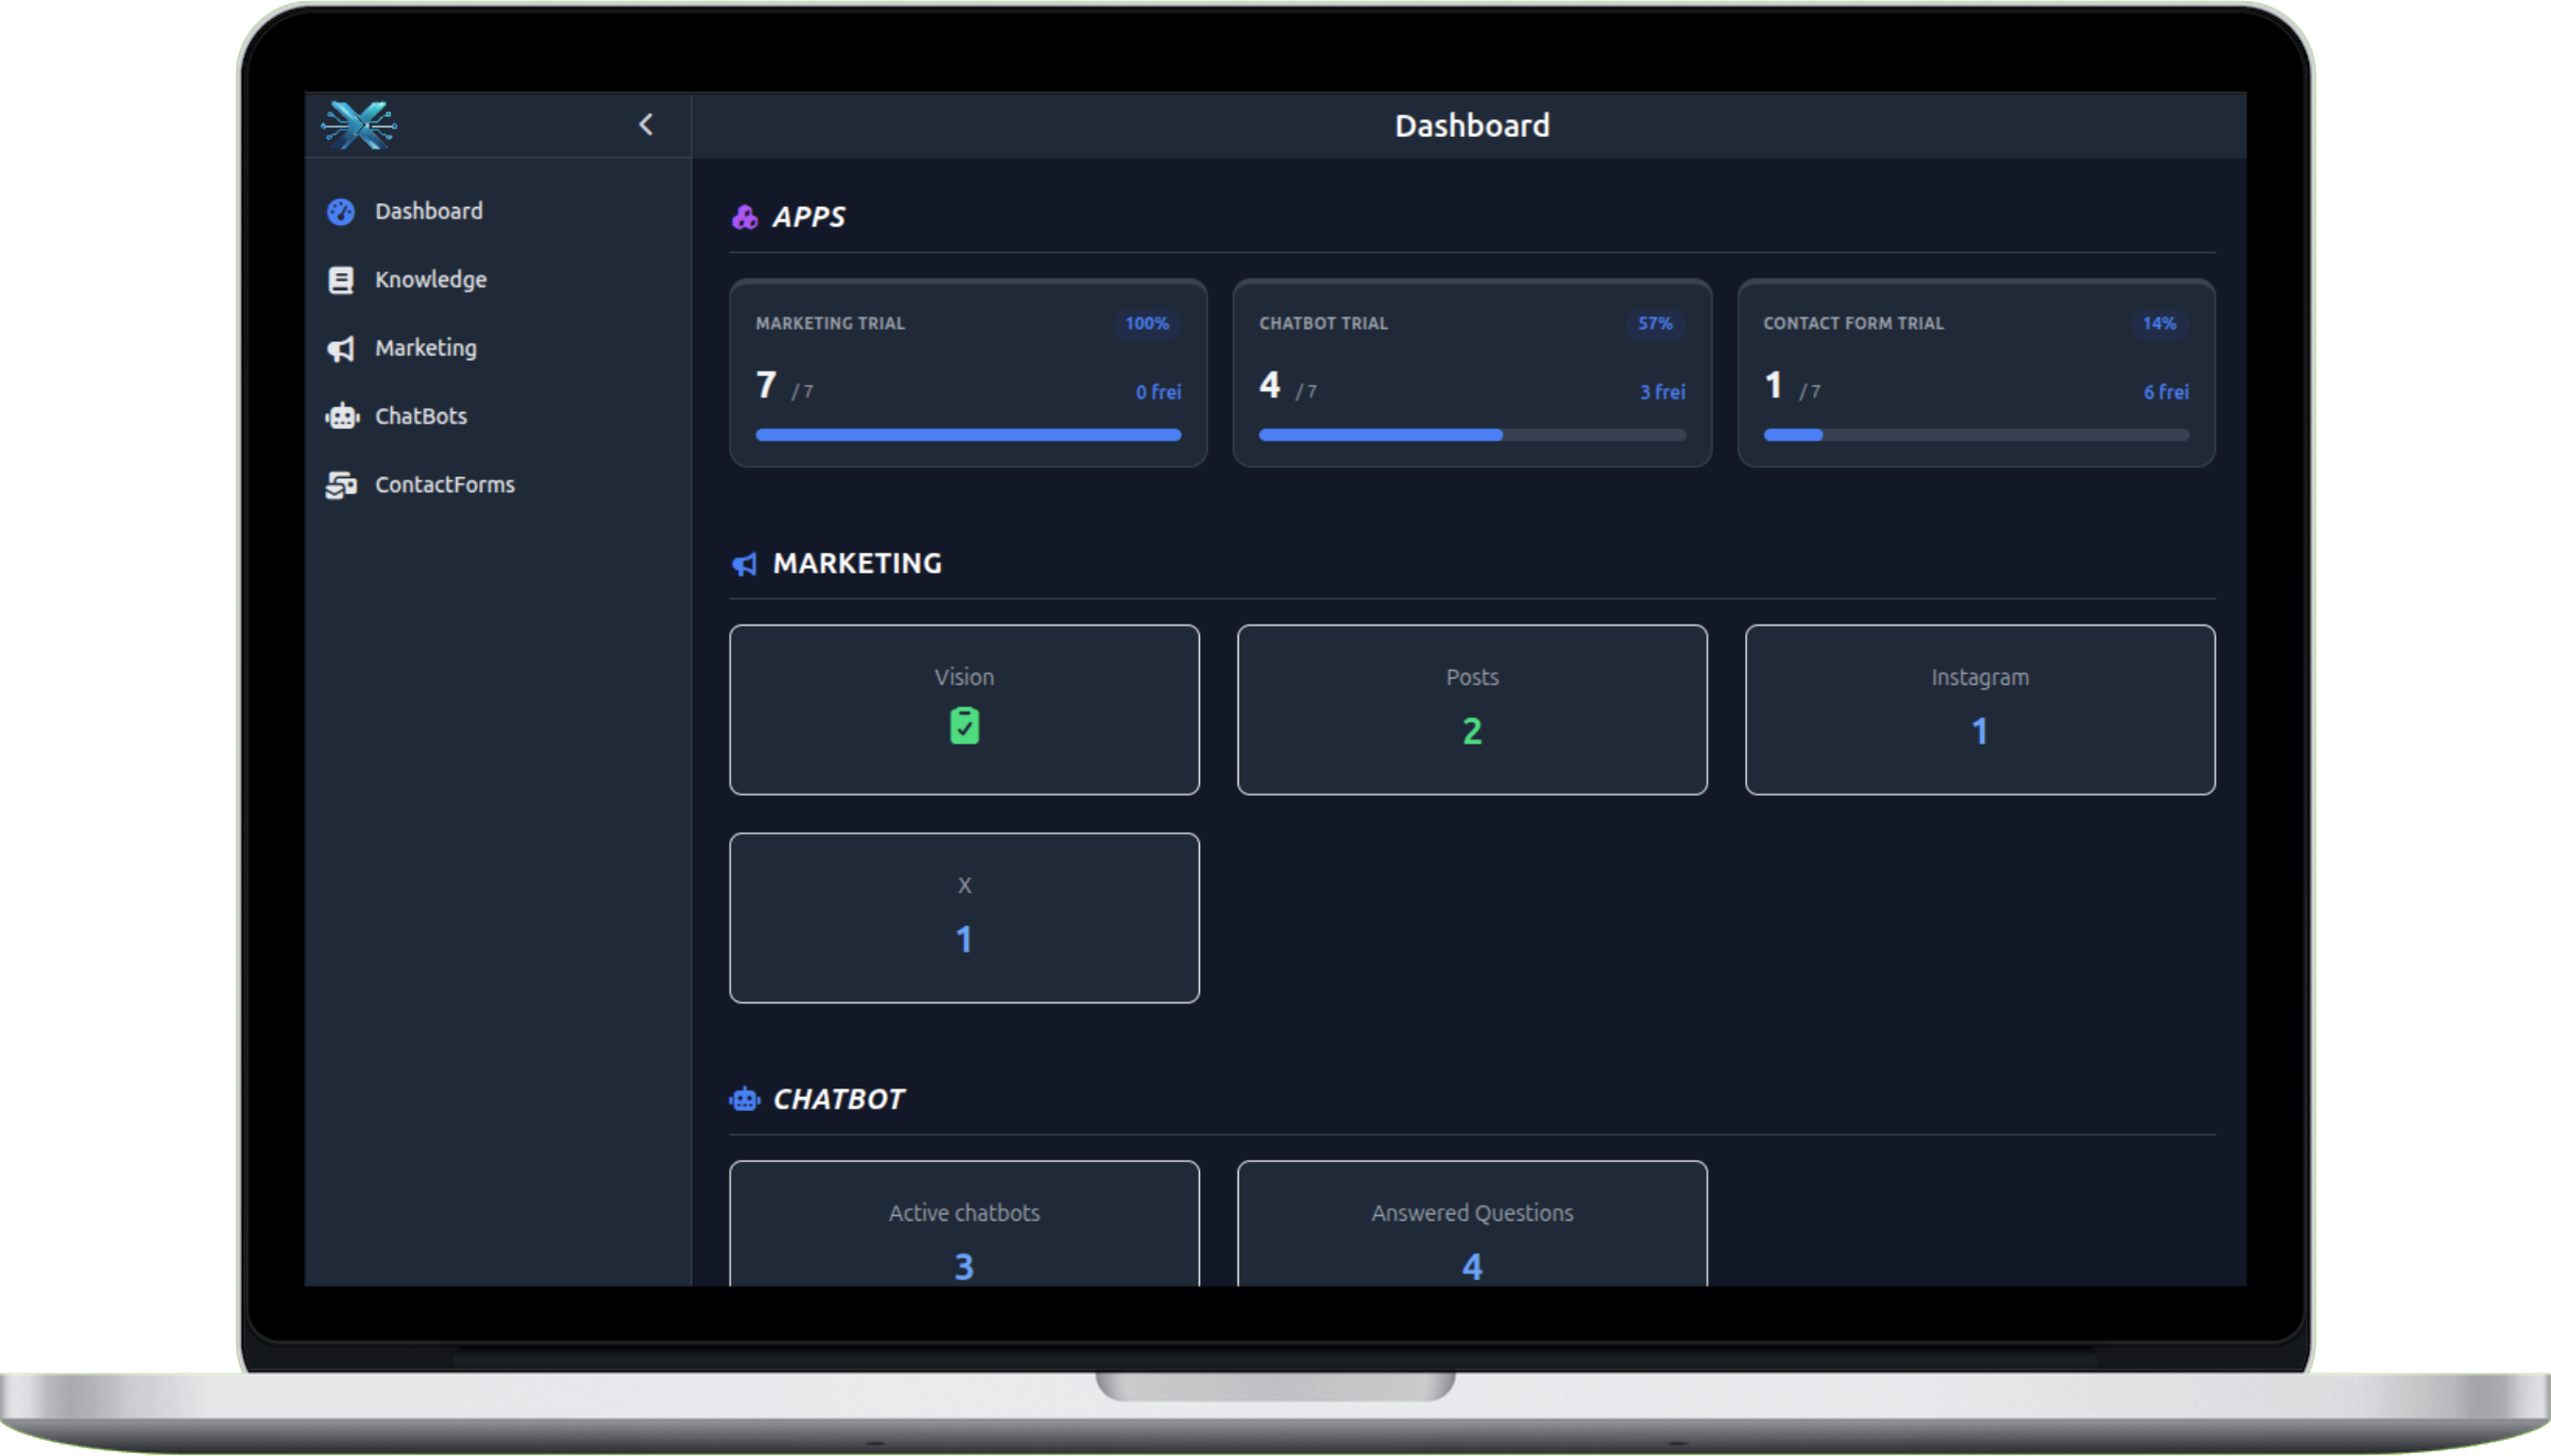Click the Knowledge book icon

341,279
